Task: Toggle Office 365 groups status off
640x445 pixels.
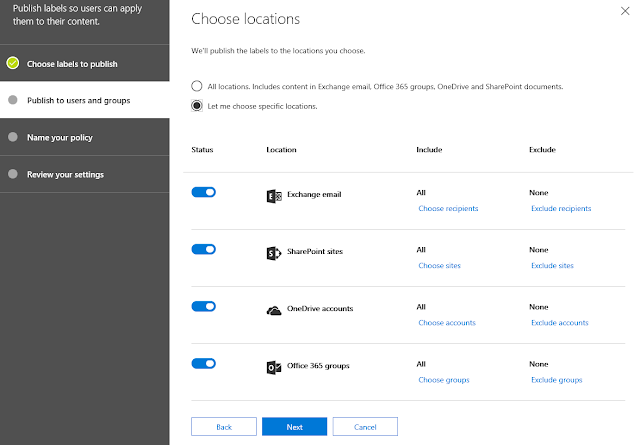Action: (203, 363)
